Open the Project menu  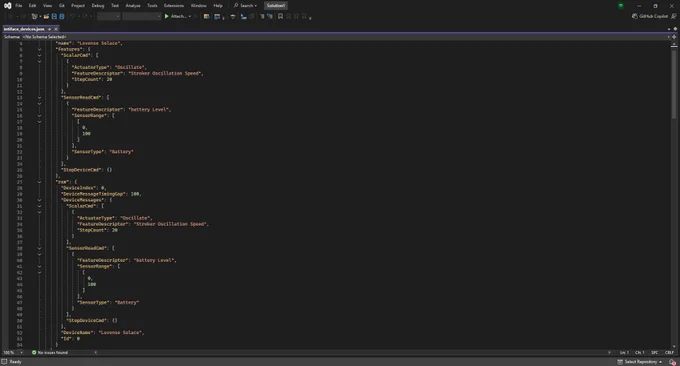[78, 6]
